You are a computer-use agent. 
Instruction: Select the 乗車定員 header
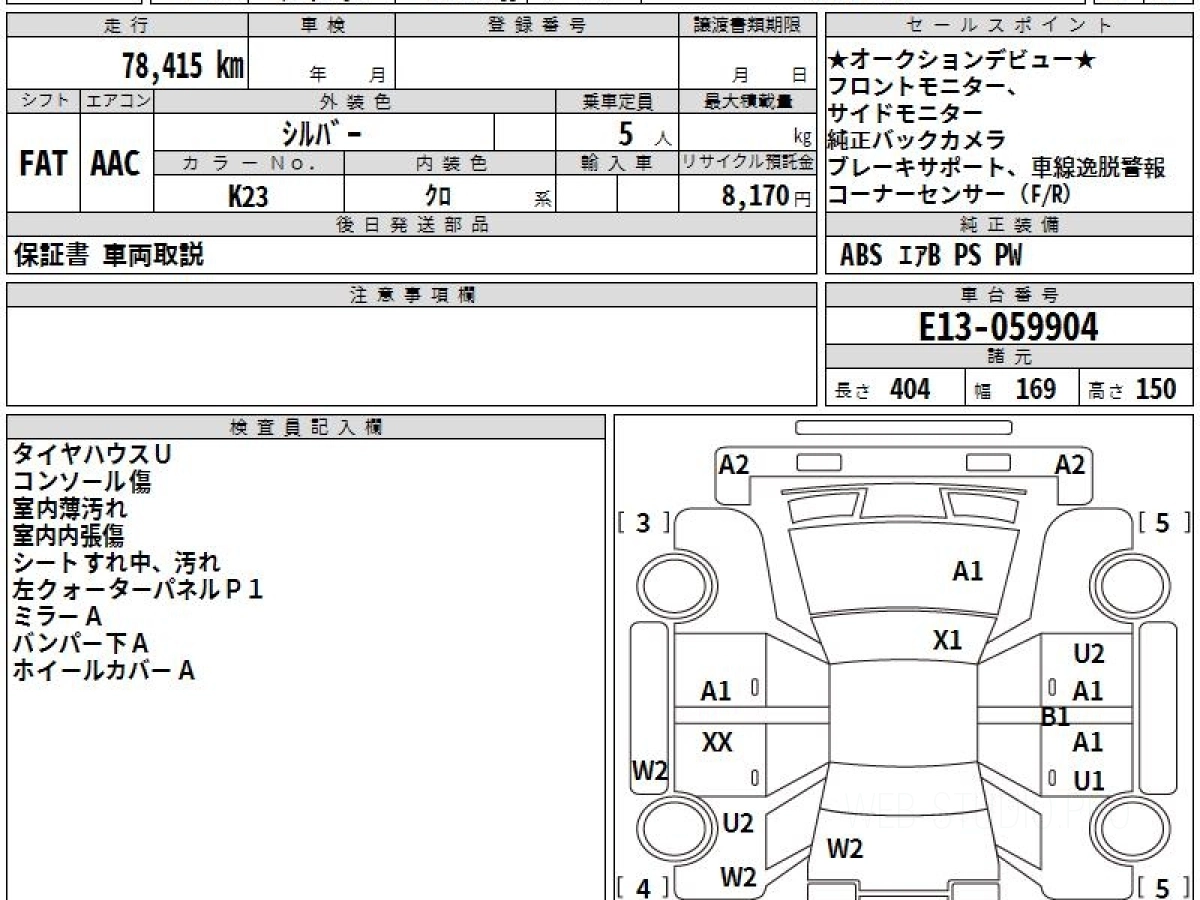point(617,101)
